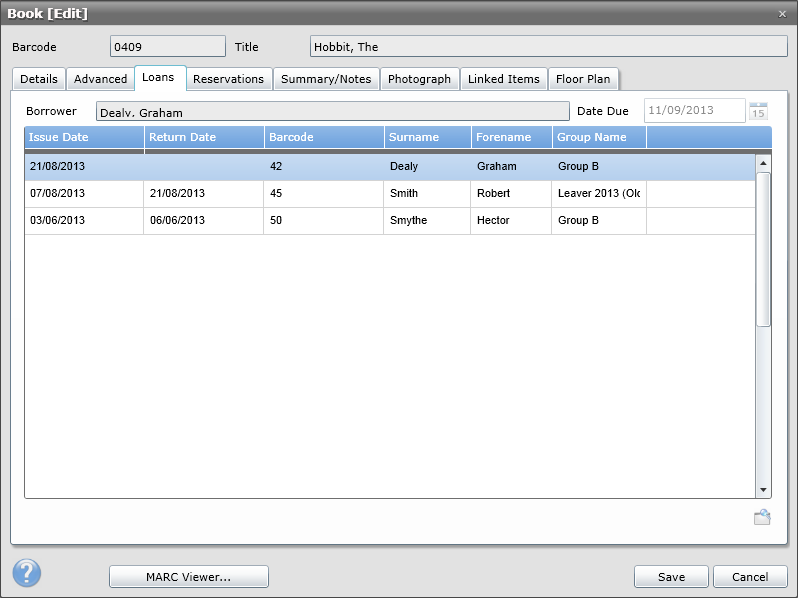The height and width of the screenshot is (598, 799).
Task: Click the folder icon below the loans table
Action: tap(761, 517)
